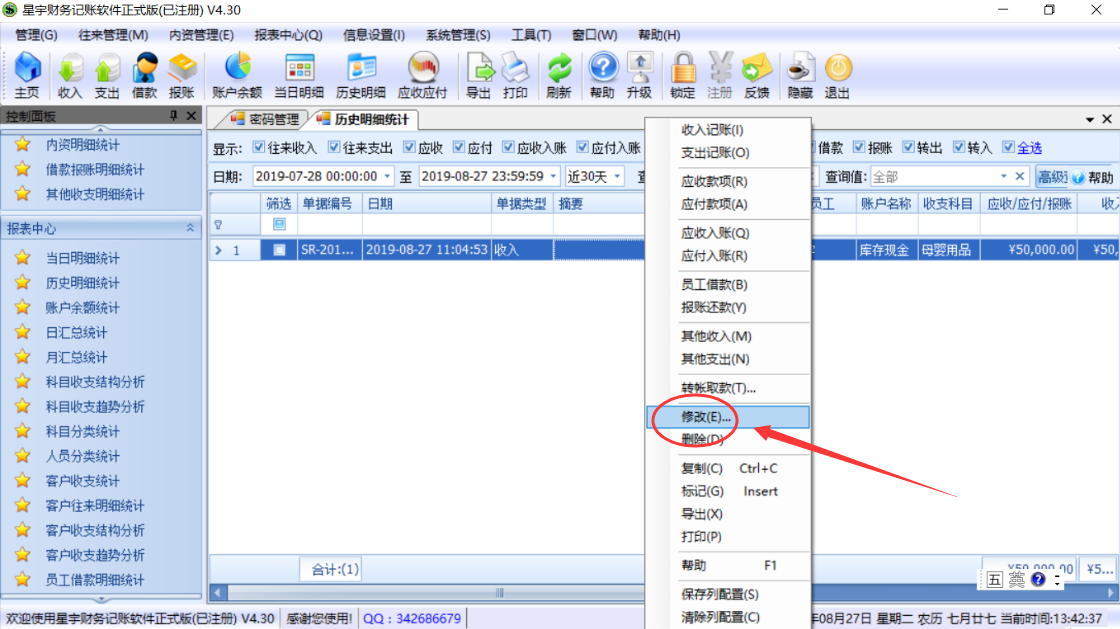Click the 导出 export toolbar icon
Screen dimensions: 1120x629
click(x=479, y=75)
